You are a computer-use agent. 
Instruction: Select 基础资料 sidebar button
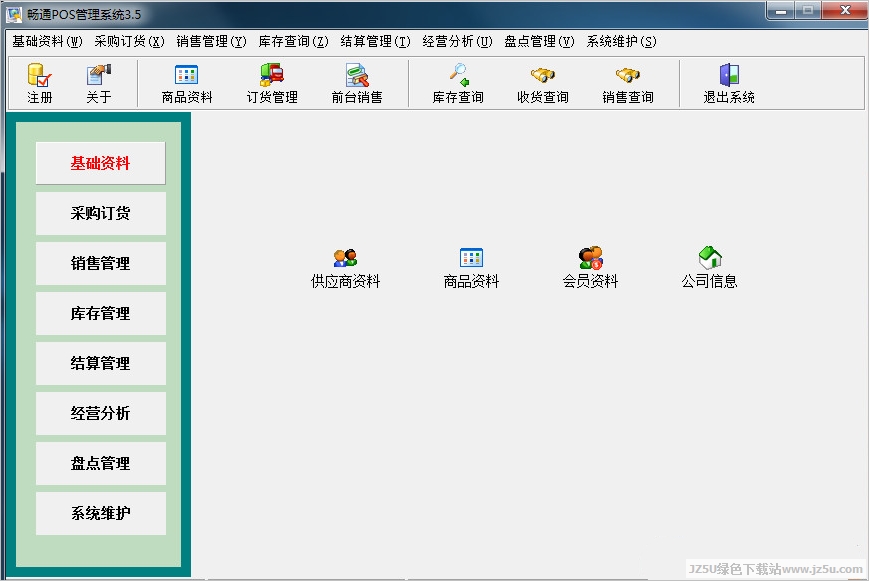(x=101, y=163)
